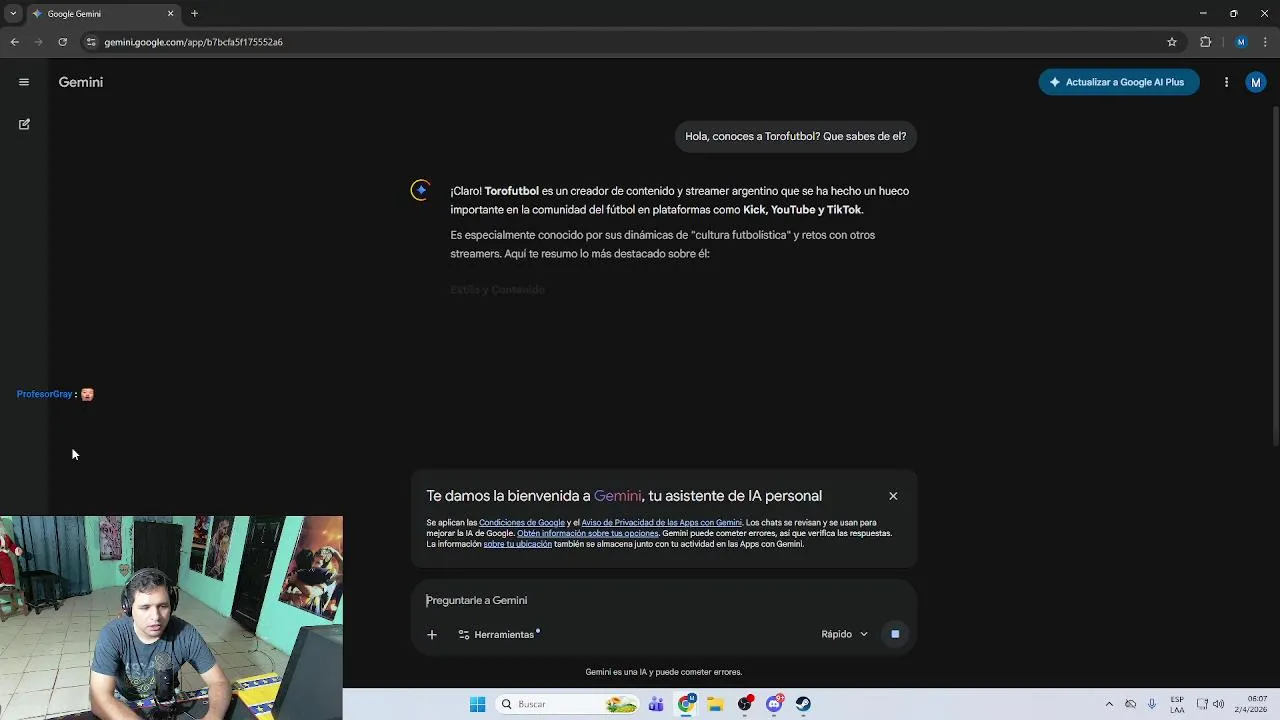Open the sobre tu ubicación link
This screenshot has height=720, width=1280.
517,544
